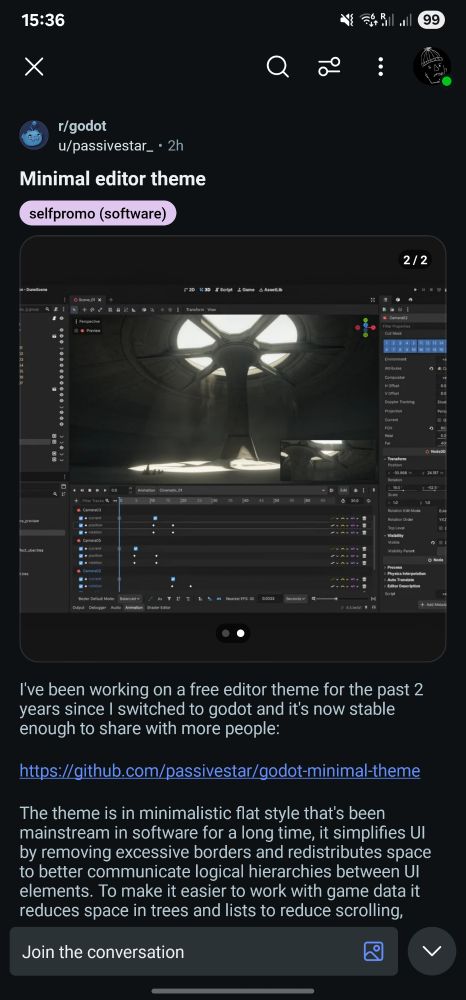Tap the 15:36 clock in status bar
466x1000 pixels.
point(43,20)
